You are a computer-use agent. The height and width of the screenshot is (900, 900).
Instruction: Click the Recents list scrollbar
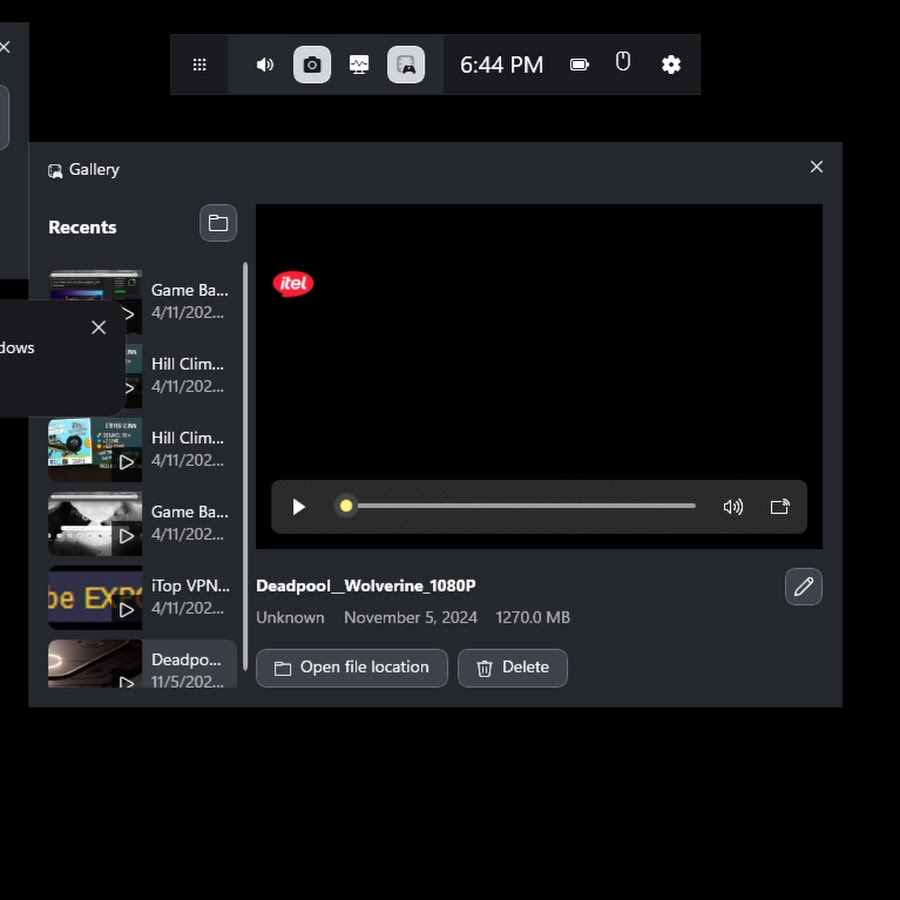245,465
